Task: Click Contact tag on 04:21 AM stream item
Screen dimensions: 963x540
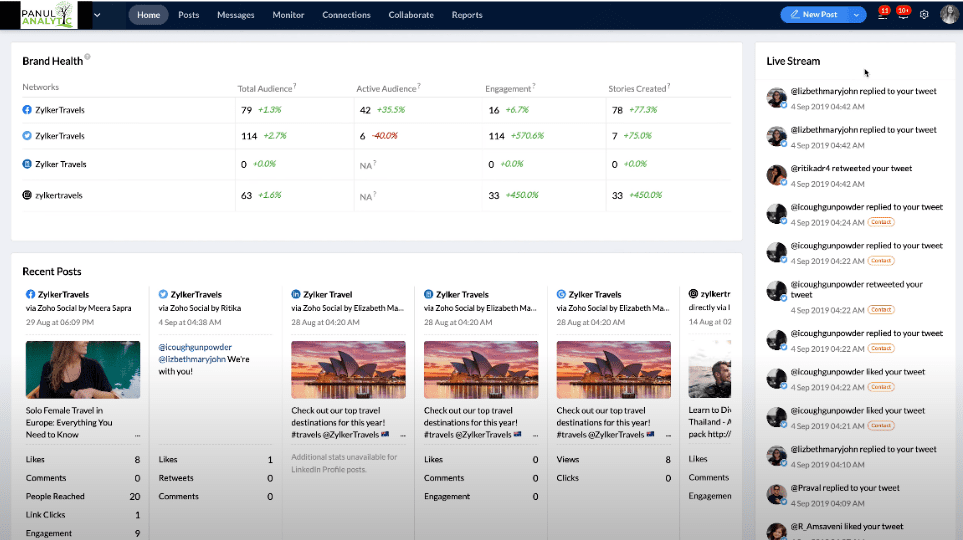Action: point(881,426)
